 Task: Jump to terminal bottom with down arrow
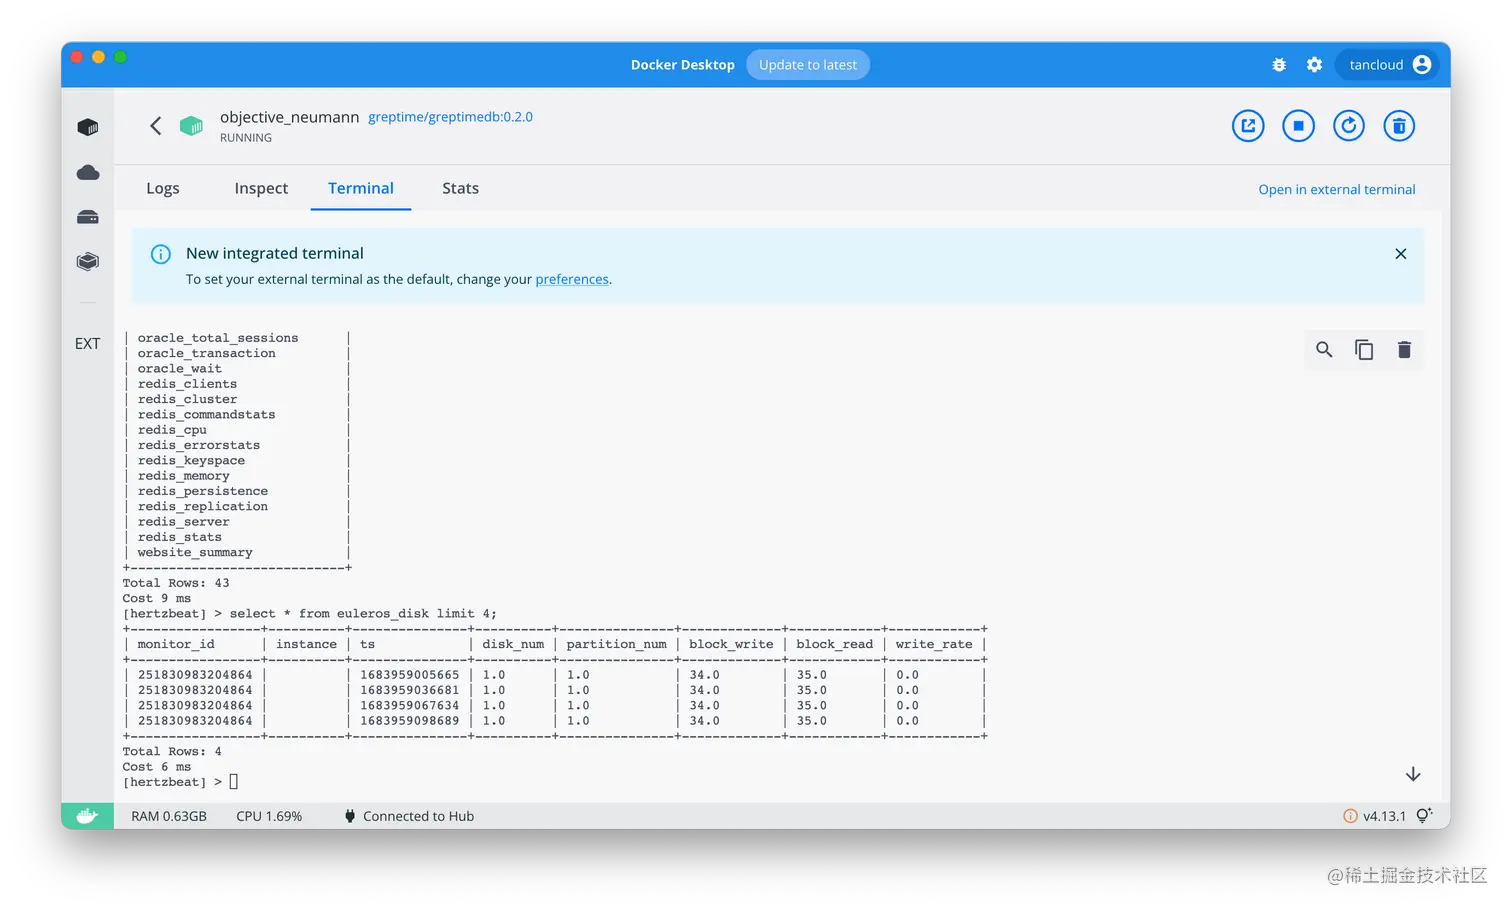point(1413,774)
